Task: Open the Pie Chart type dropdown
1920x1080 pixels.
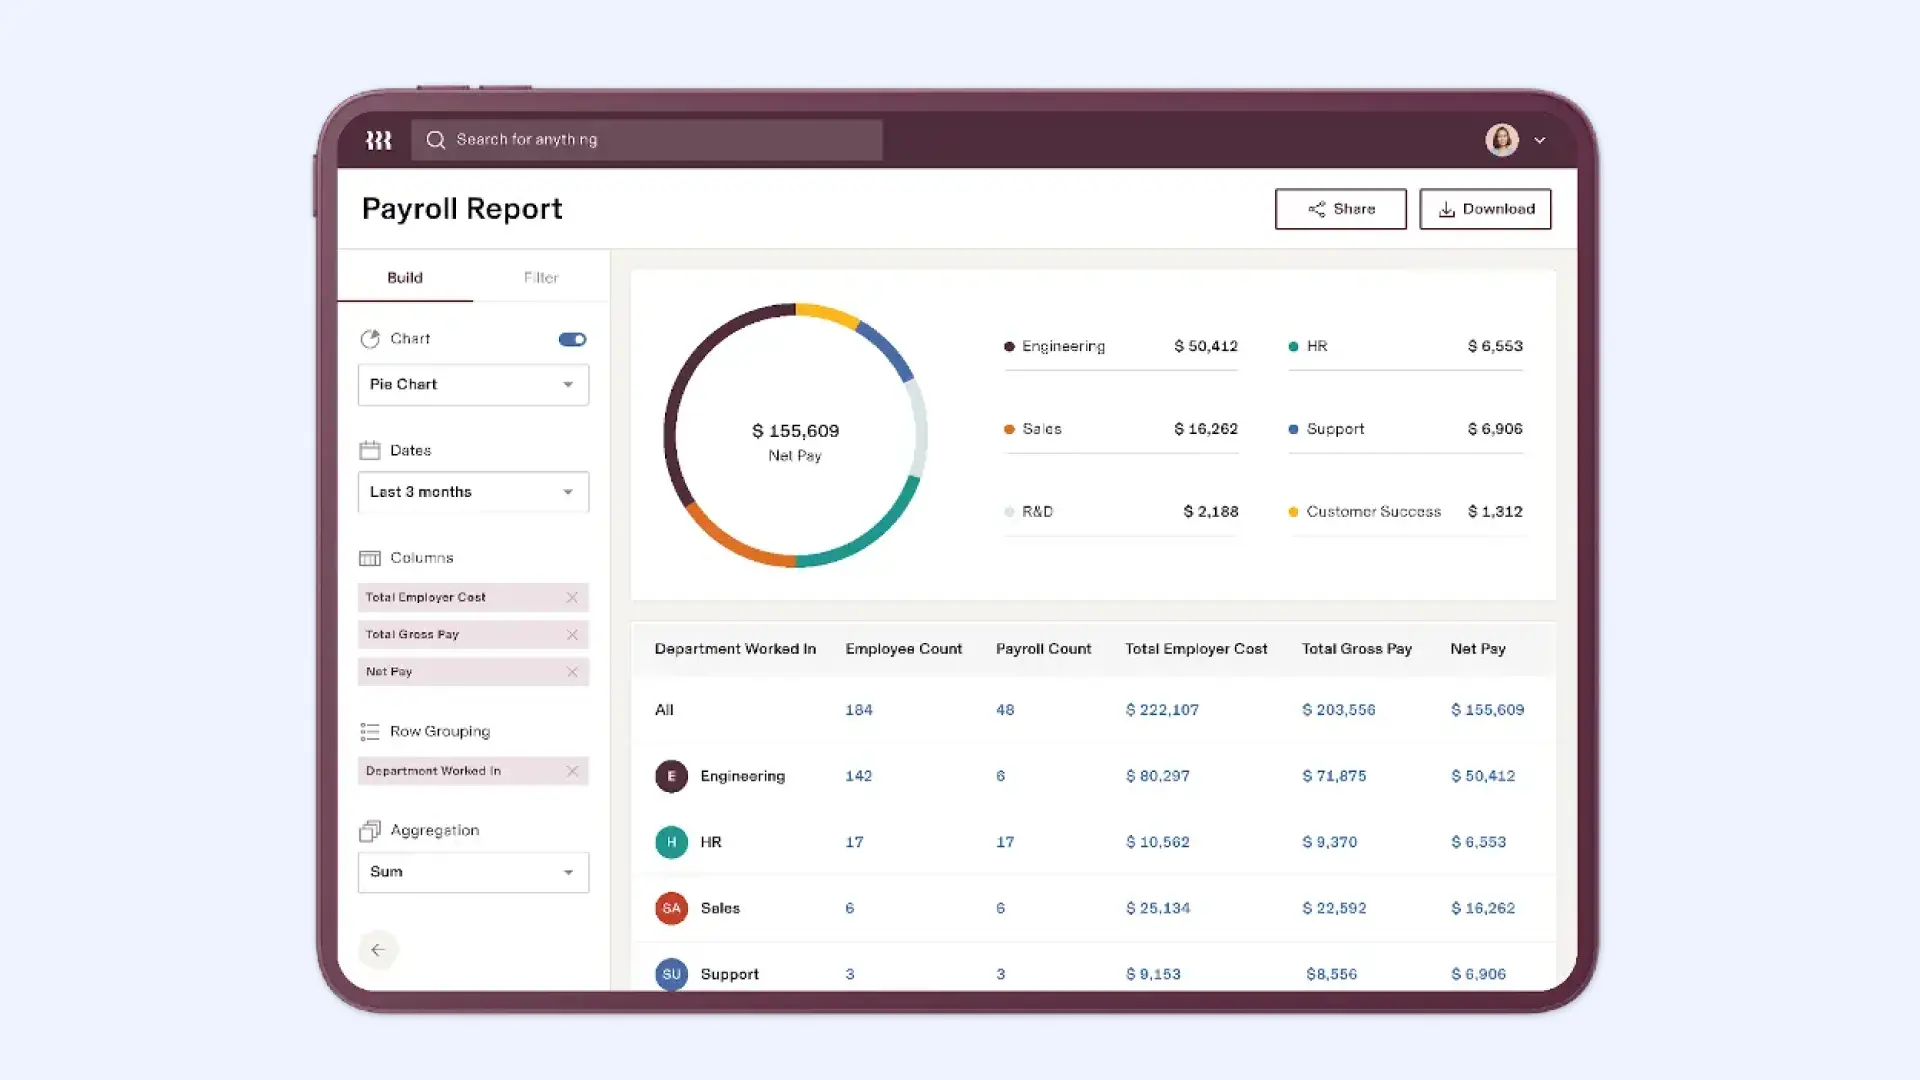Action: tap(473, 385)
